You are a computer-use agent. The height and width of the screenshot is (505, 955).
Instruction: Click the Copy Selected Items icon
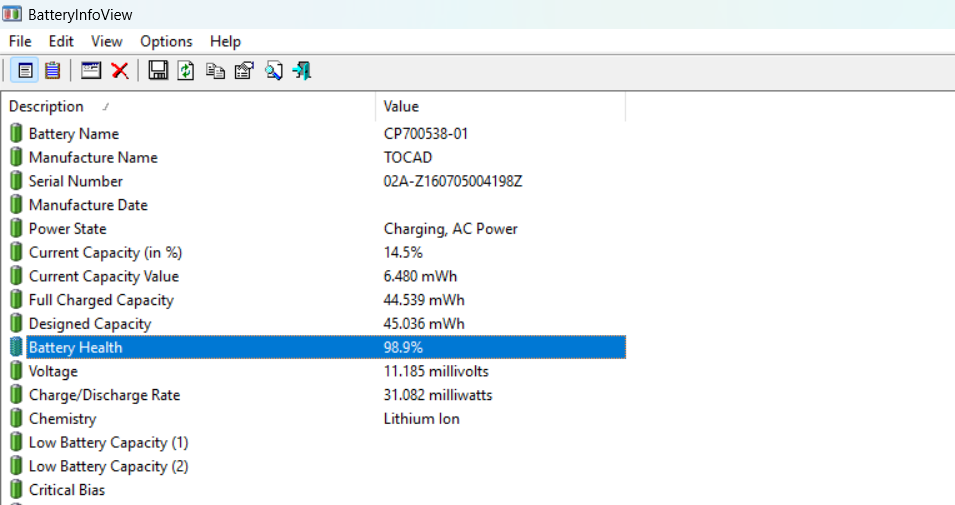(x=215, y=71)
